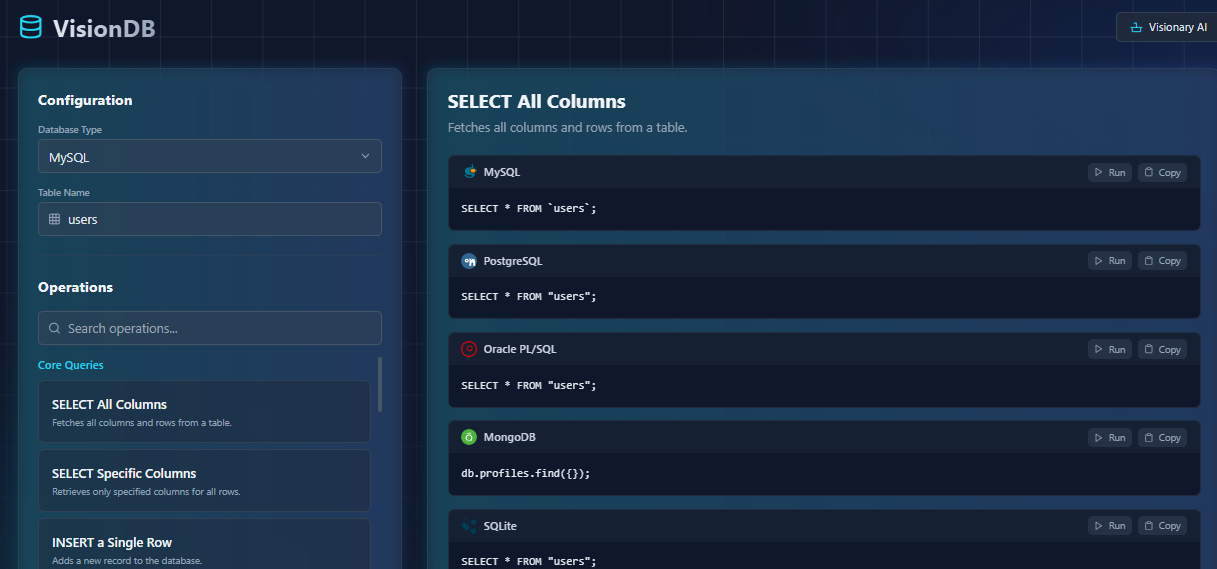Focus the Search operations box
Screen dimensions: 1217x569
[210, 328]
